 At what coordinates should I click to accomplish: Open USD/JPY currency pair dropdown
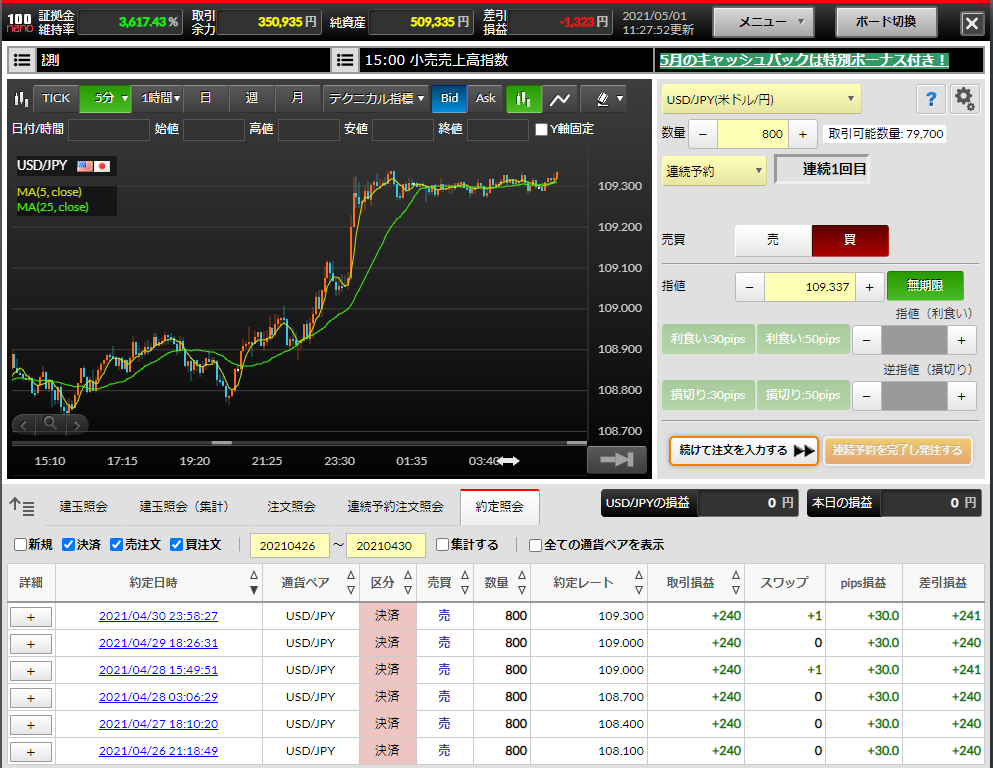tap(761, 99)
